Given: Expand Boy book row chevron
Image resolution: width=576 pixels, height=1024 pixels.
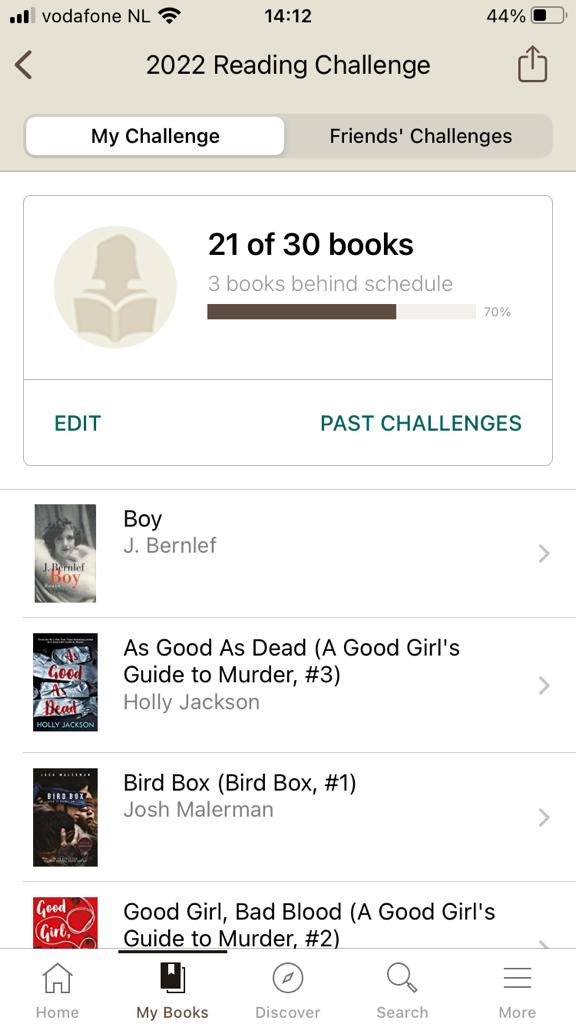Looking at the screenshot, I should tap(544, 554).
